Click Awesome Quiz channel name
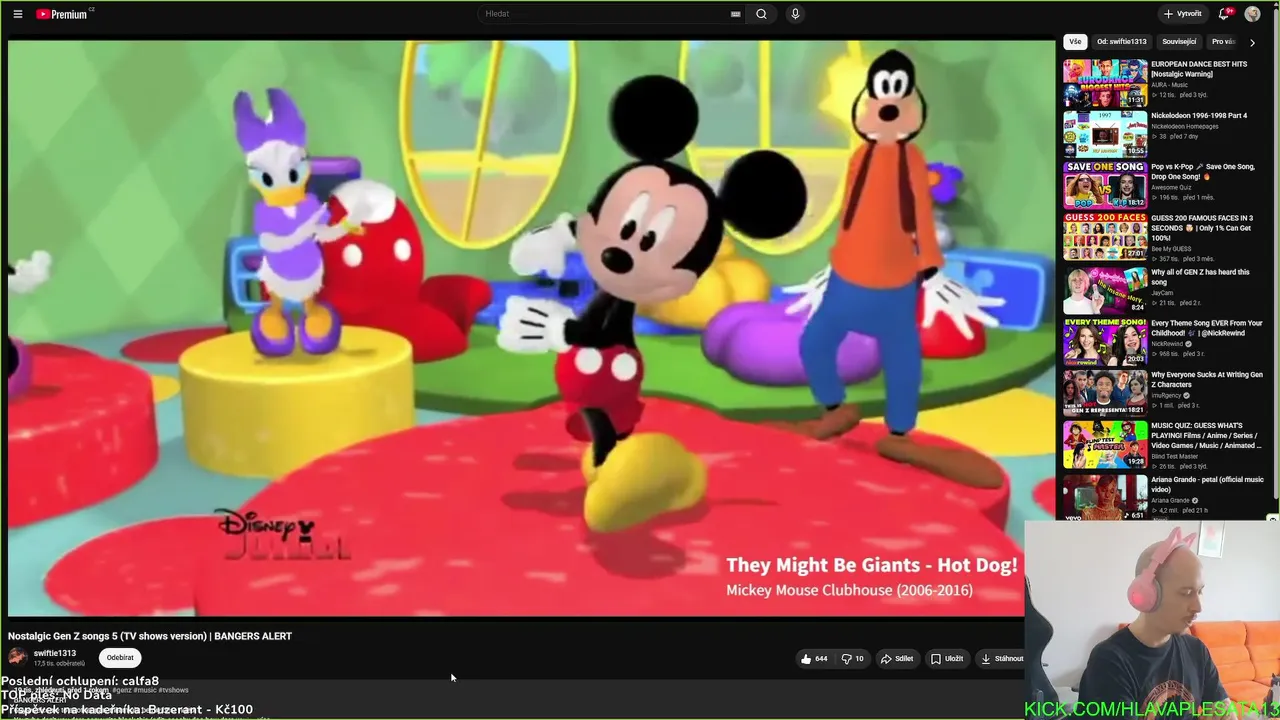The height and width of the screenshot is (720, 1280). coord(1170,187)
